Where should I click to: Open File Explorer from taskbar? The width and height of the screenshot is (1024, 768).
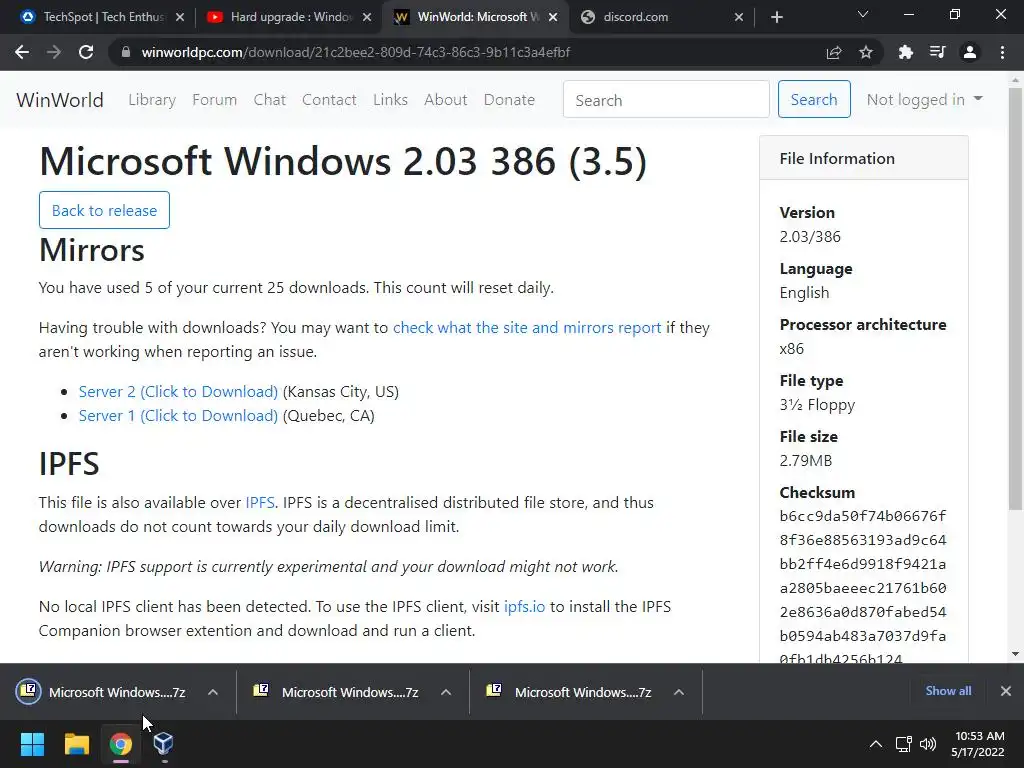pyautogui.click(x=76, y=744)
